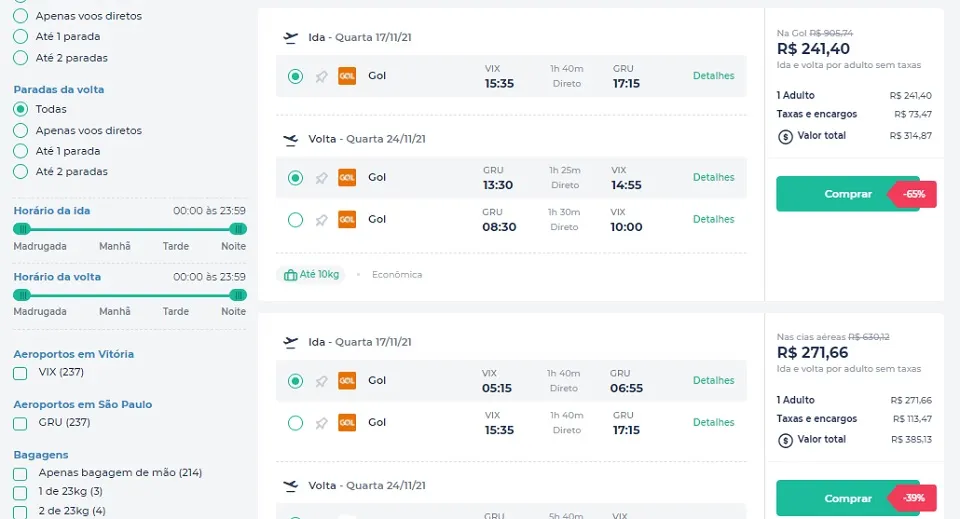Viewport: 960px width, 519px height.
Task: Click the Valor total coin icon for R$ 314,87
Action: [785, 136]
